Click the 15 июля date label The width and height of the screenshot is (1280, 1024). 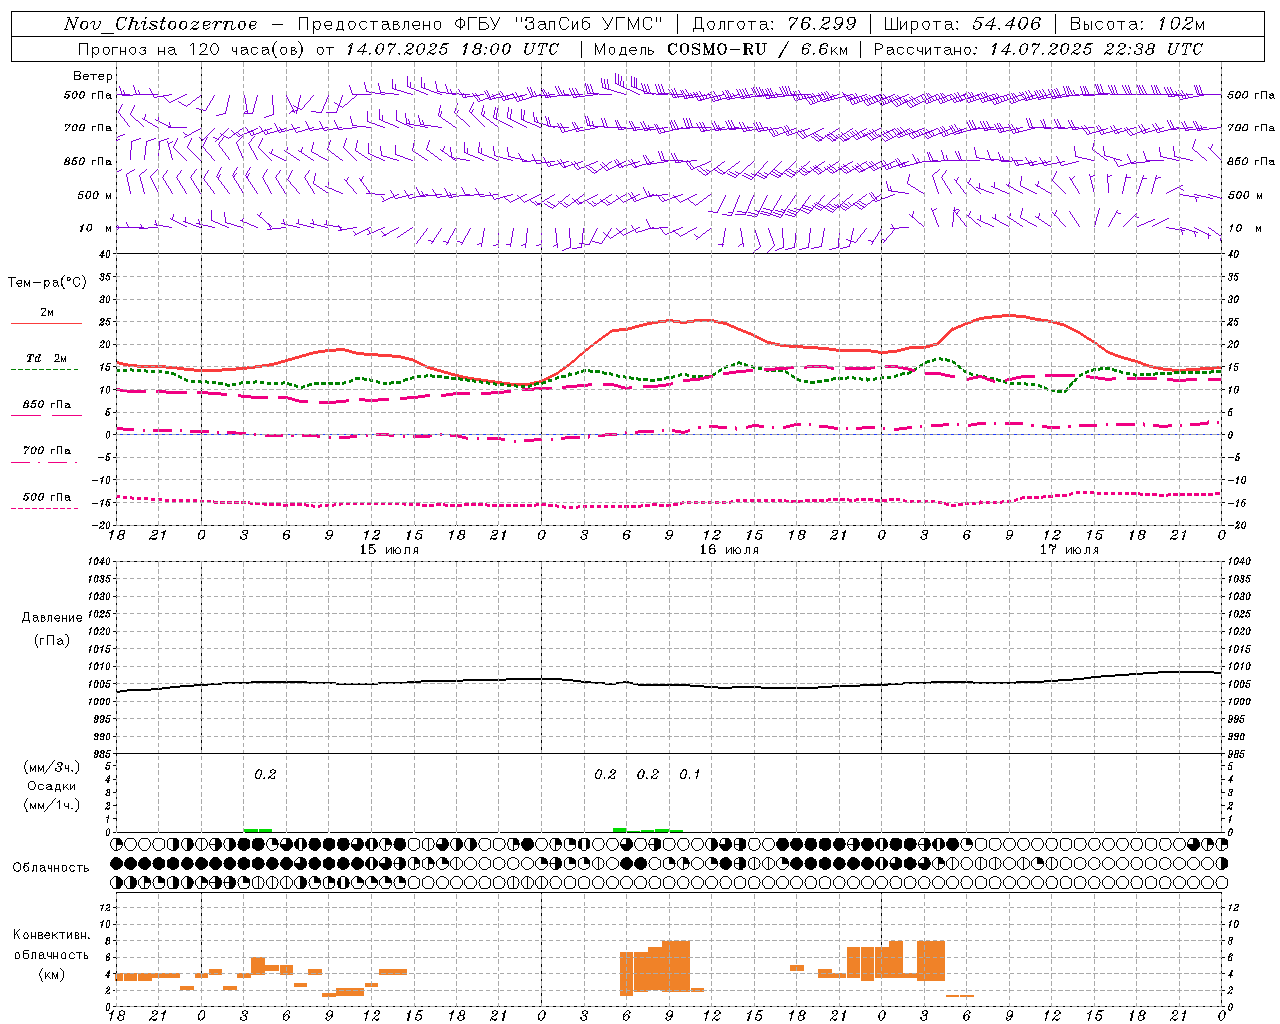(390, 550)
